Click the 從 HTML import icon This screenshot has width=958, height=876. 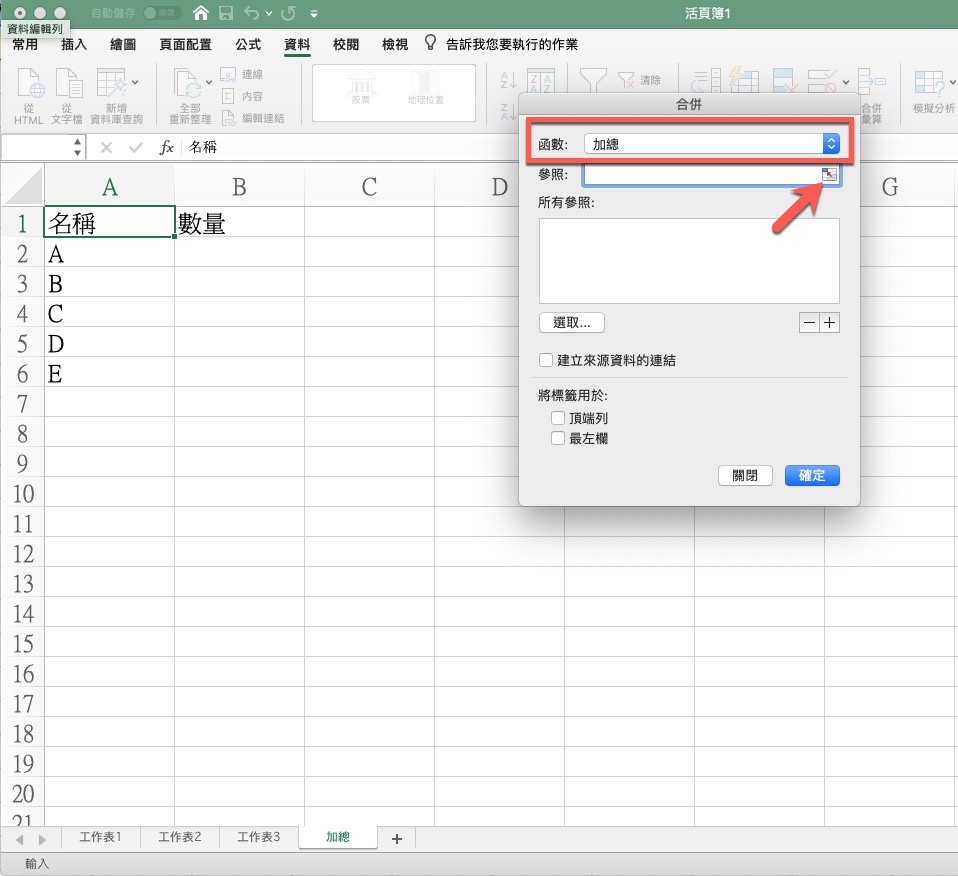click(29, 84)
